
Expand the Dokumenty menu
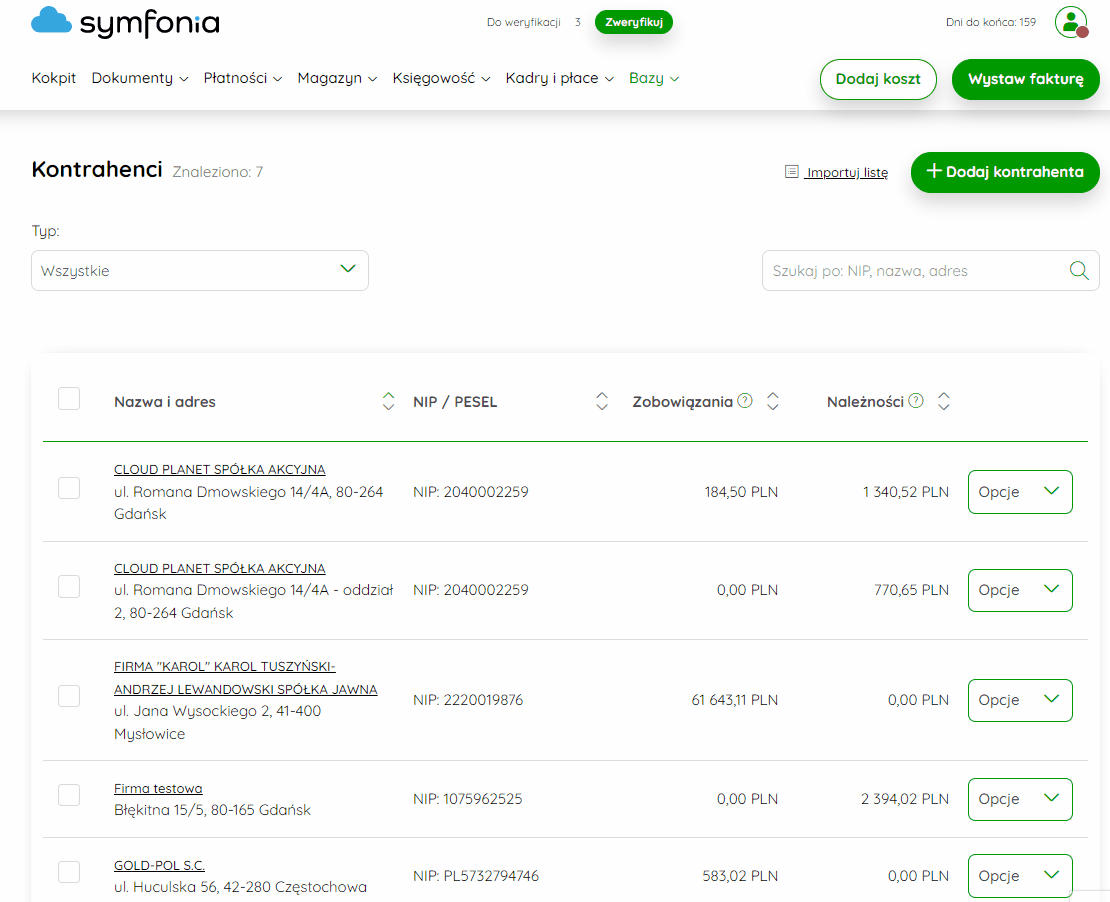pos(139,78)
